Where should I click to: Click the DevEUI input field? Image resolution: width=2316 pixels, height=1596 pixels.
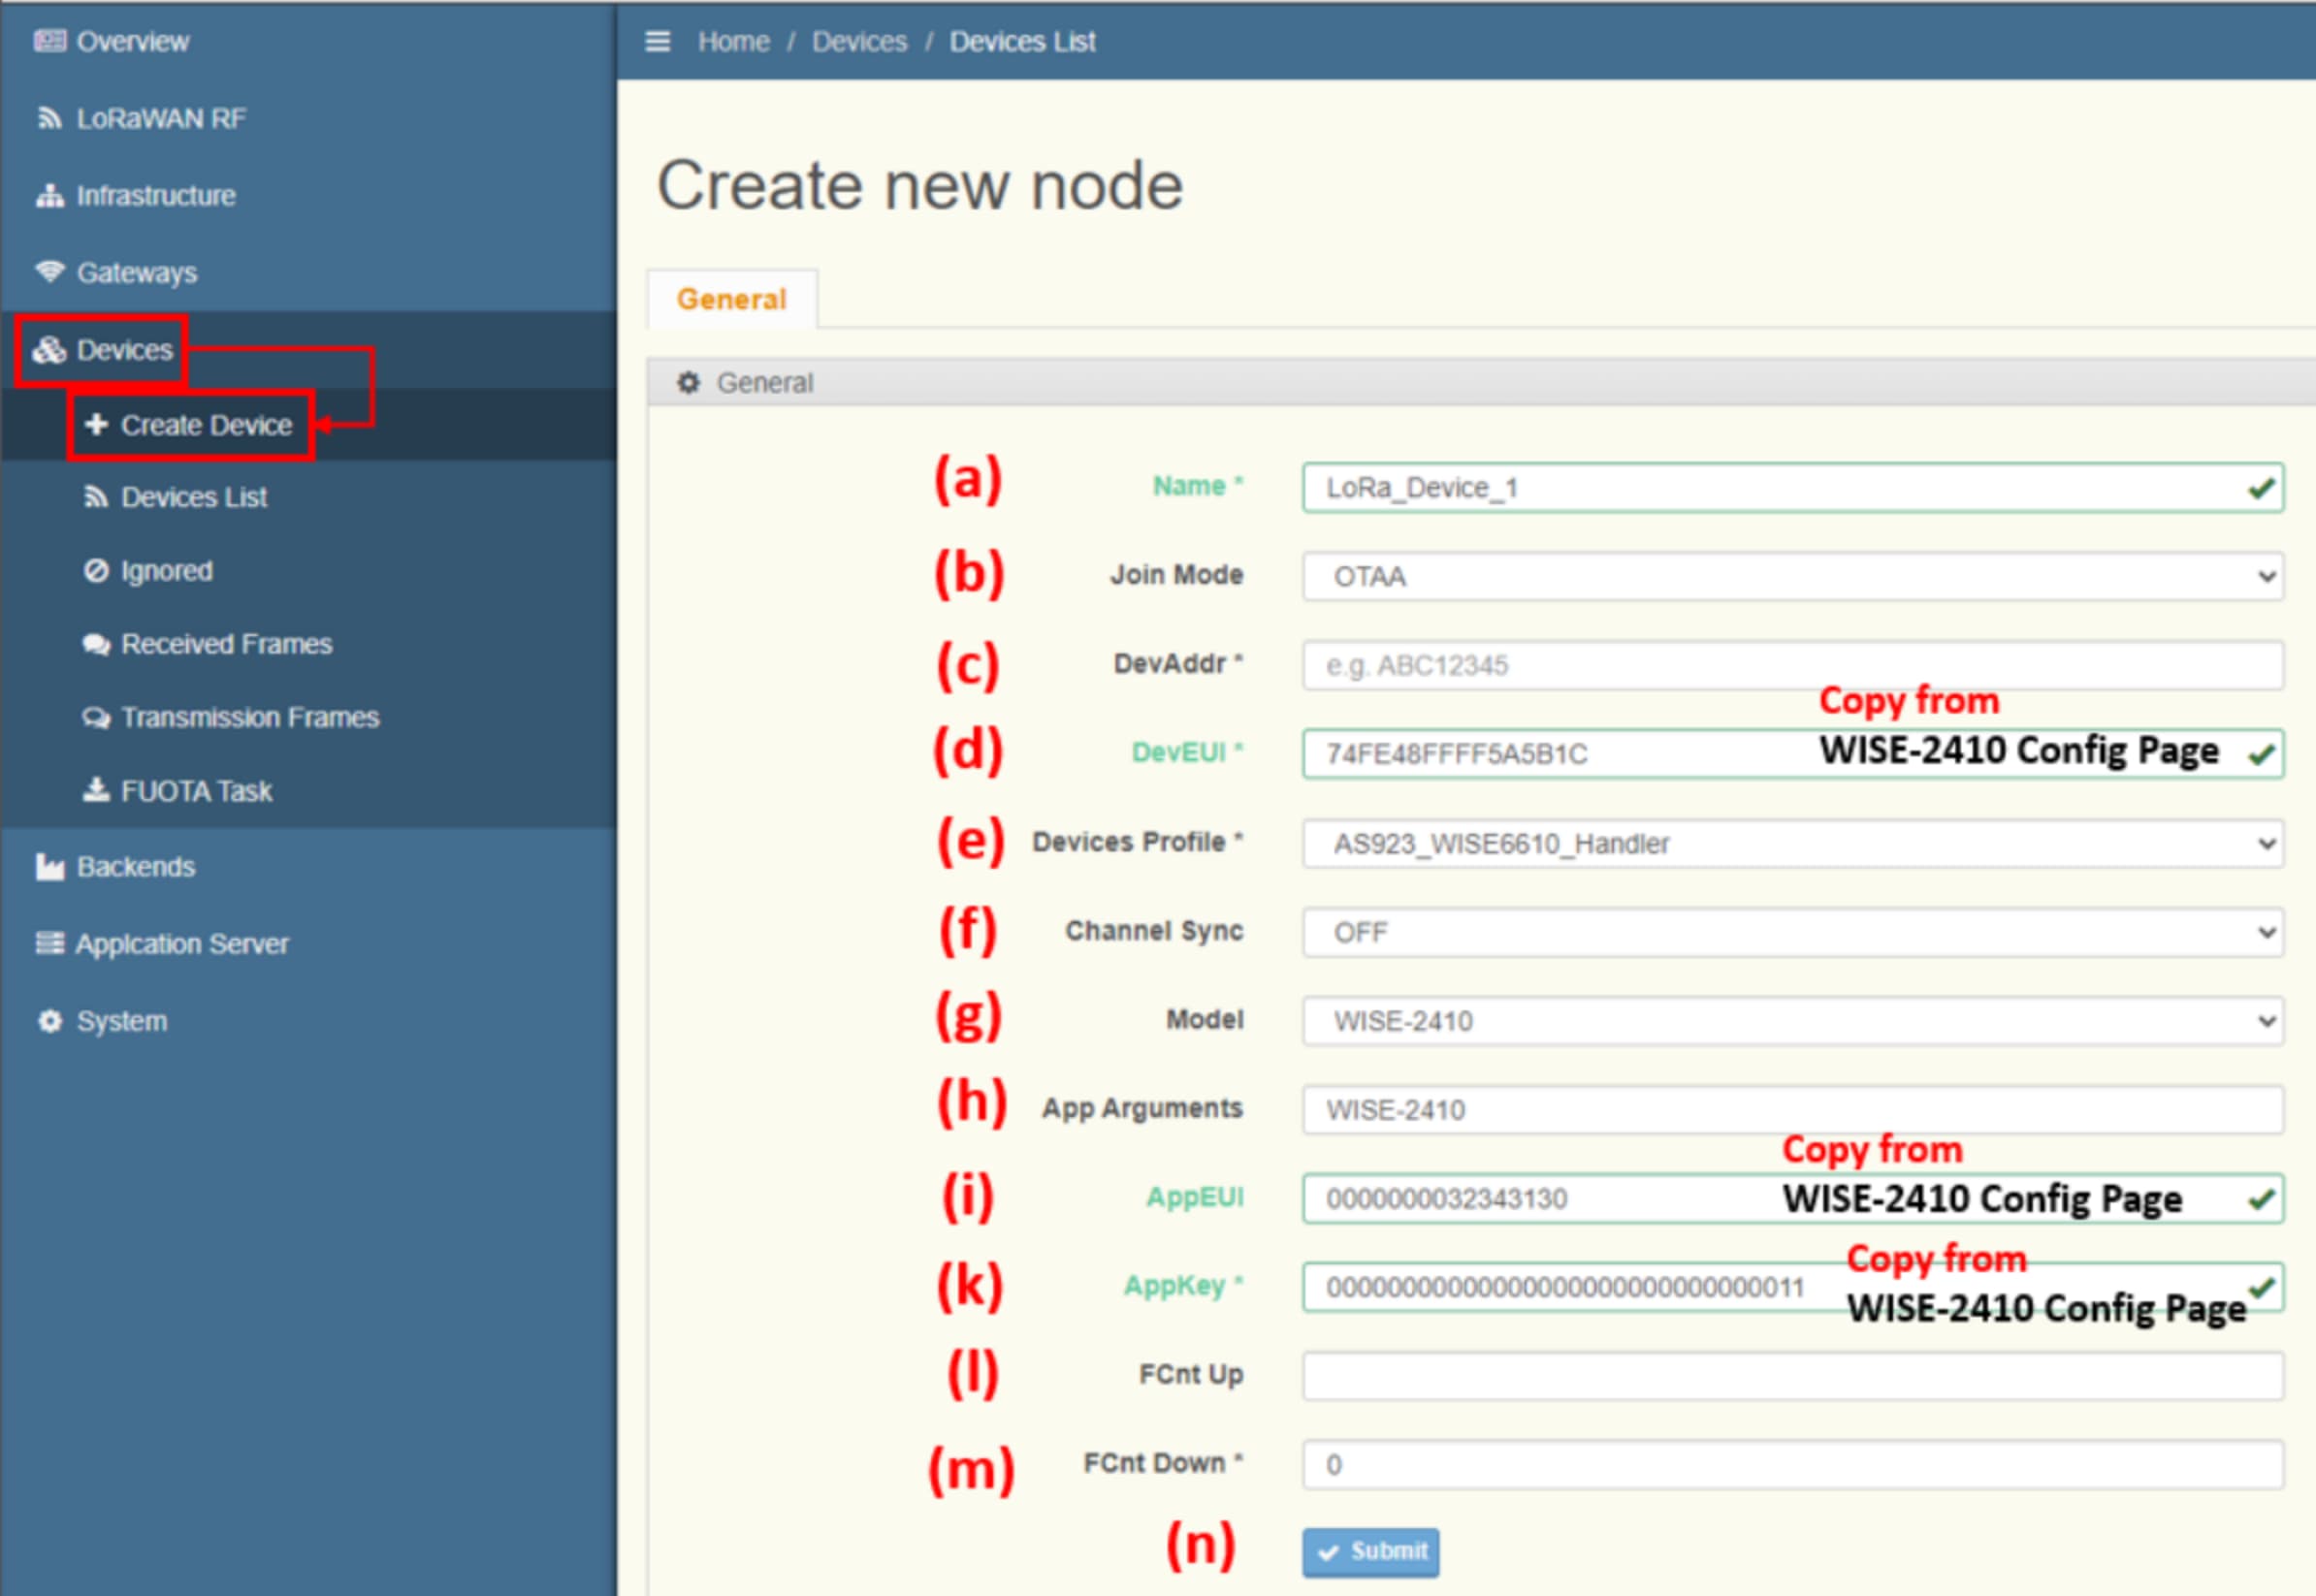click(x=1792, y=753)
